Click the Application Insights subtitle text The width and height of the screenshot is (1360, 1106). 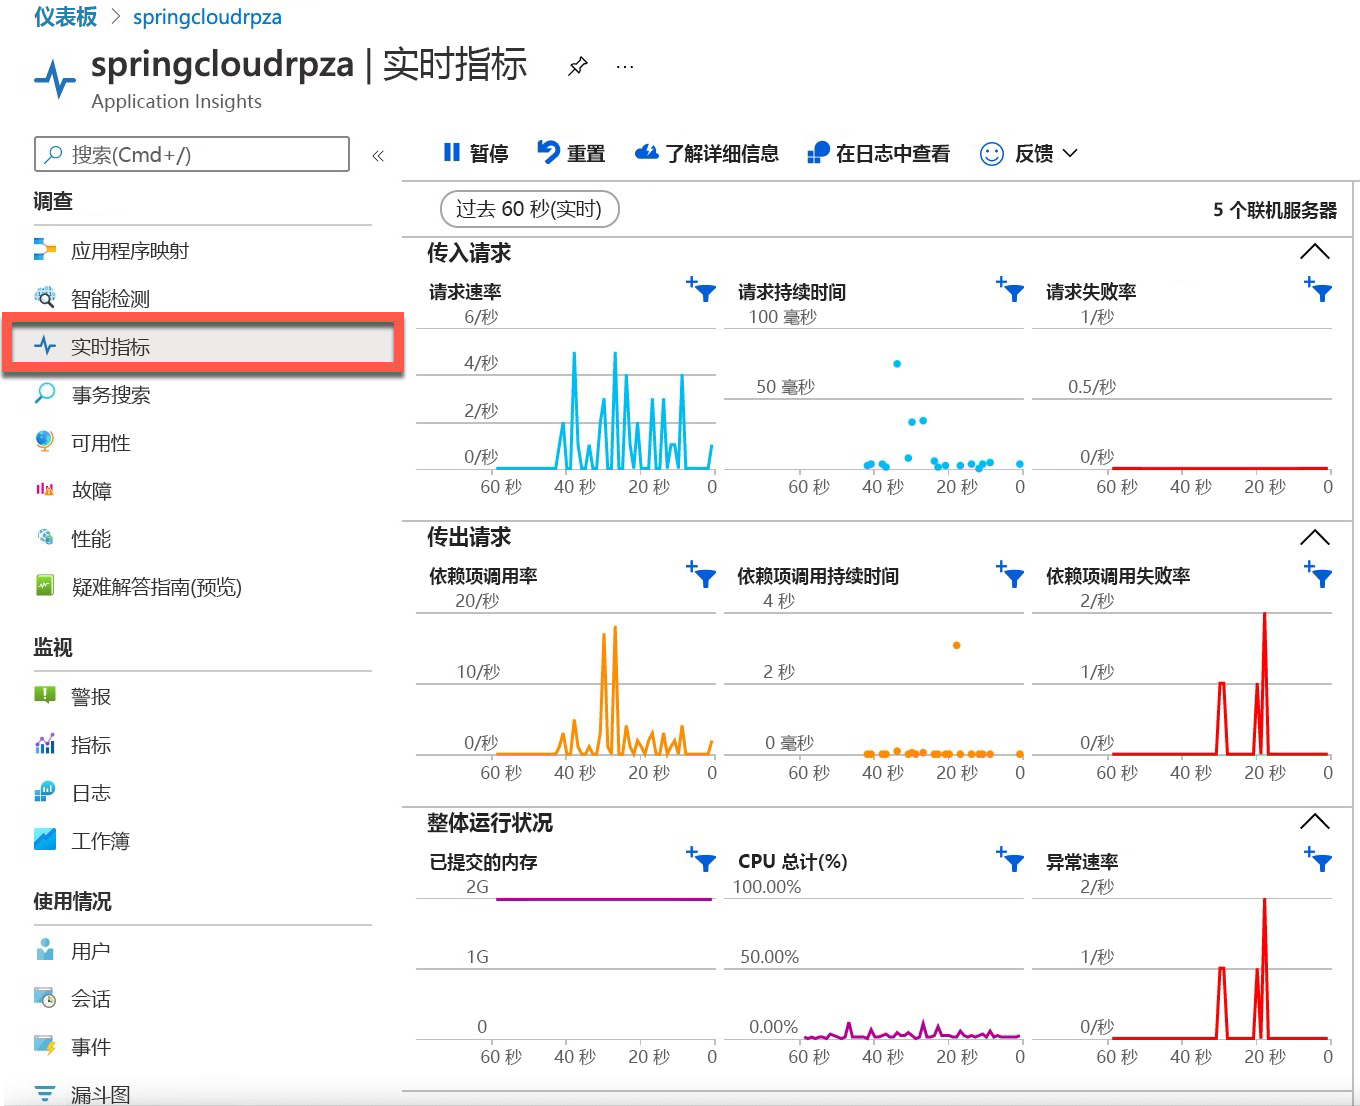click(x=176, y=101)
